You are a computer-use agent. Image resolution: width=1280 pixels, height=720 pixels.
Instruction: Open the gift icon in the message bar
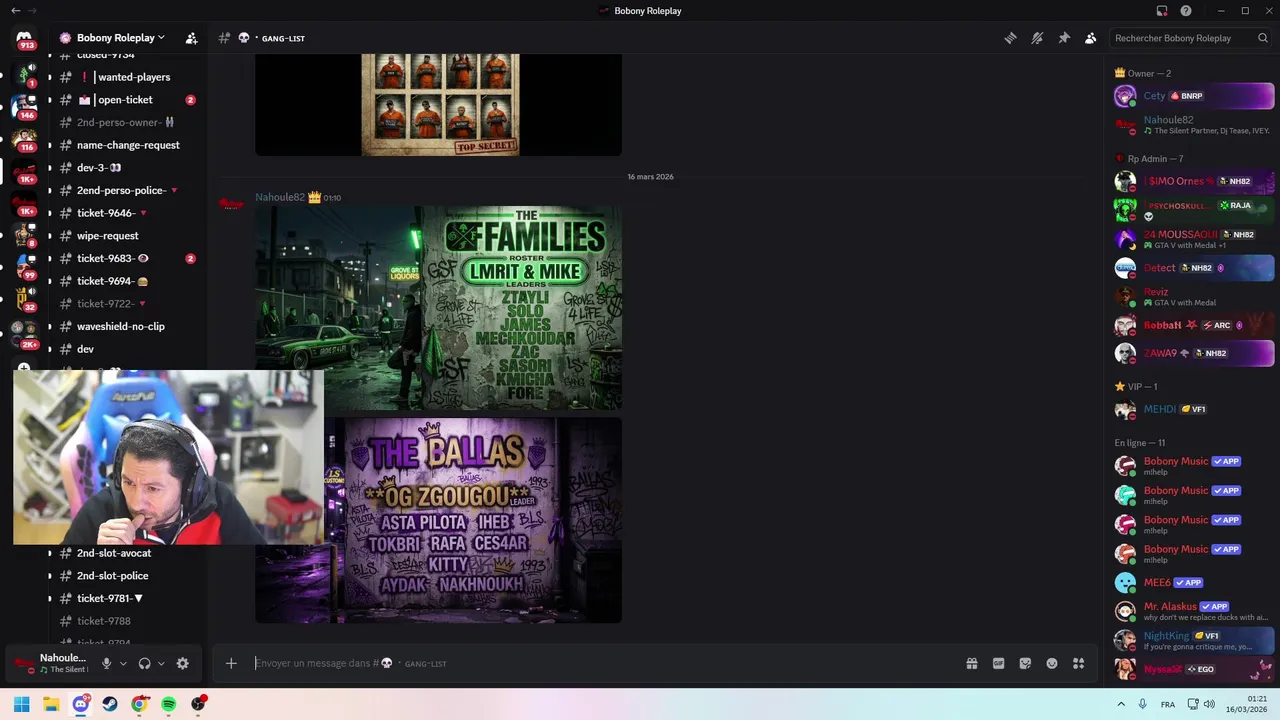(971, 663)
